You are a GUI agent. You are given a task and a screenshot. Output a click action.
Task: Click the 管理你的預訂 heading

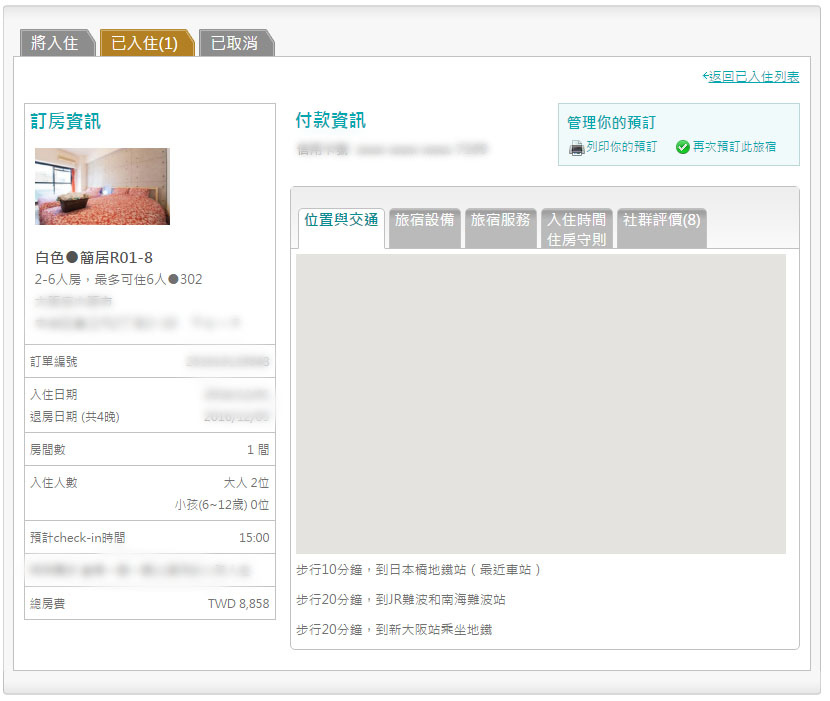point(611,123)
